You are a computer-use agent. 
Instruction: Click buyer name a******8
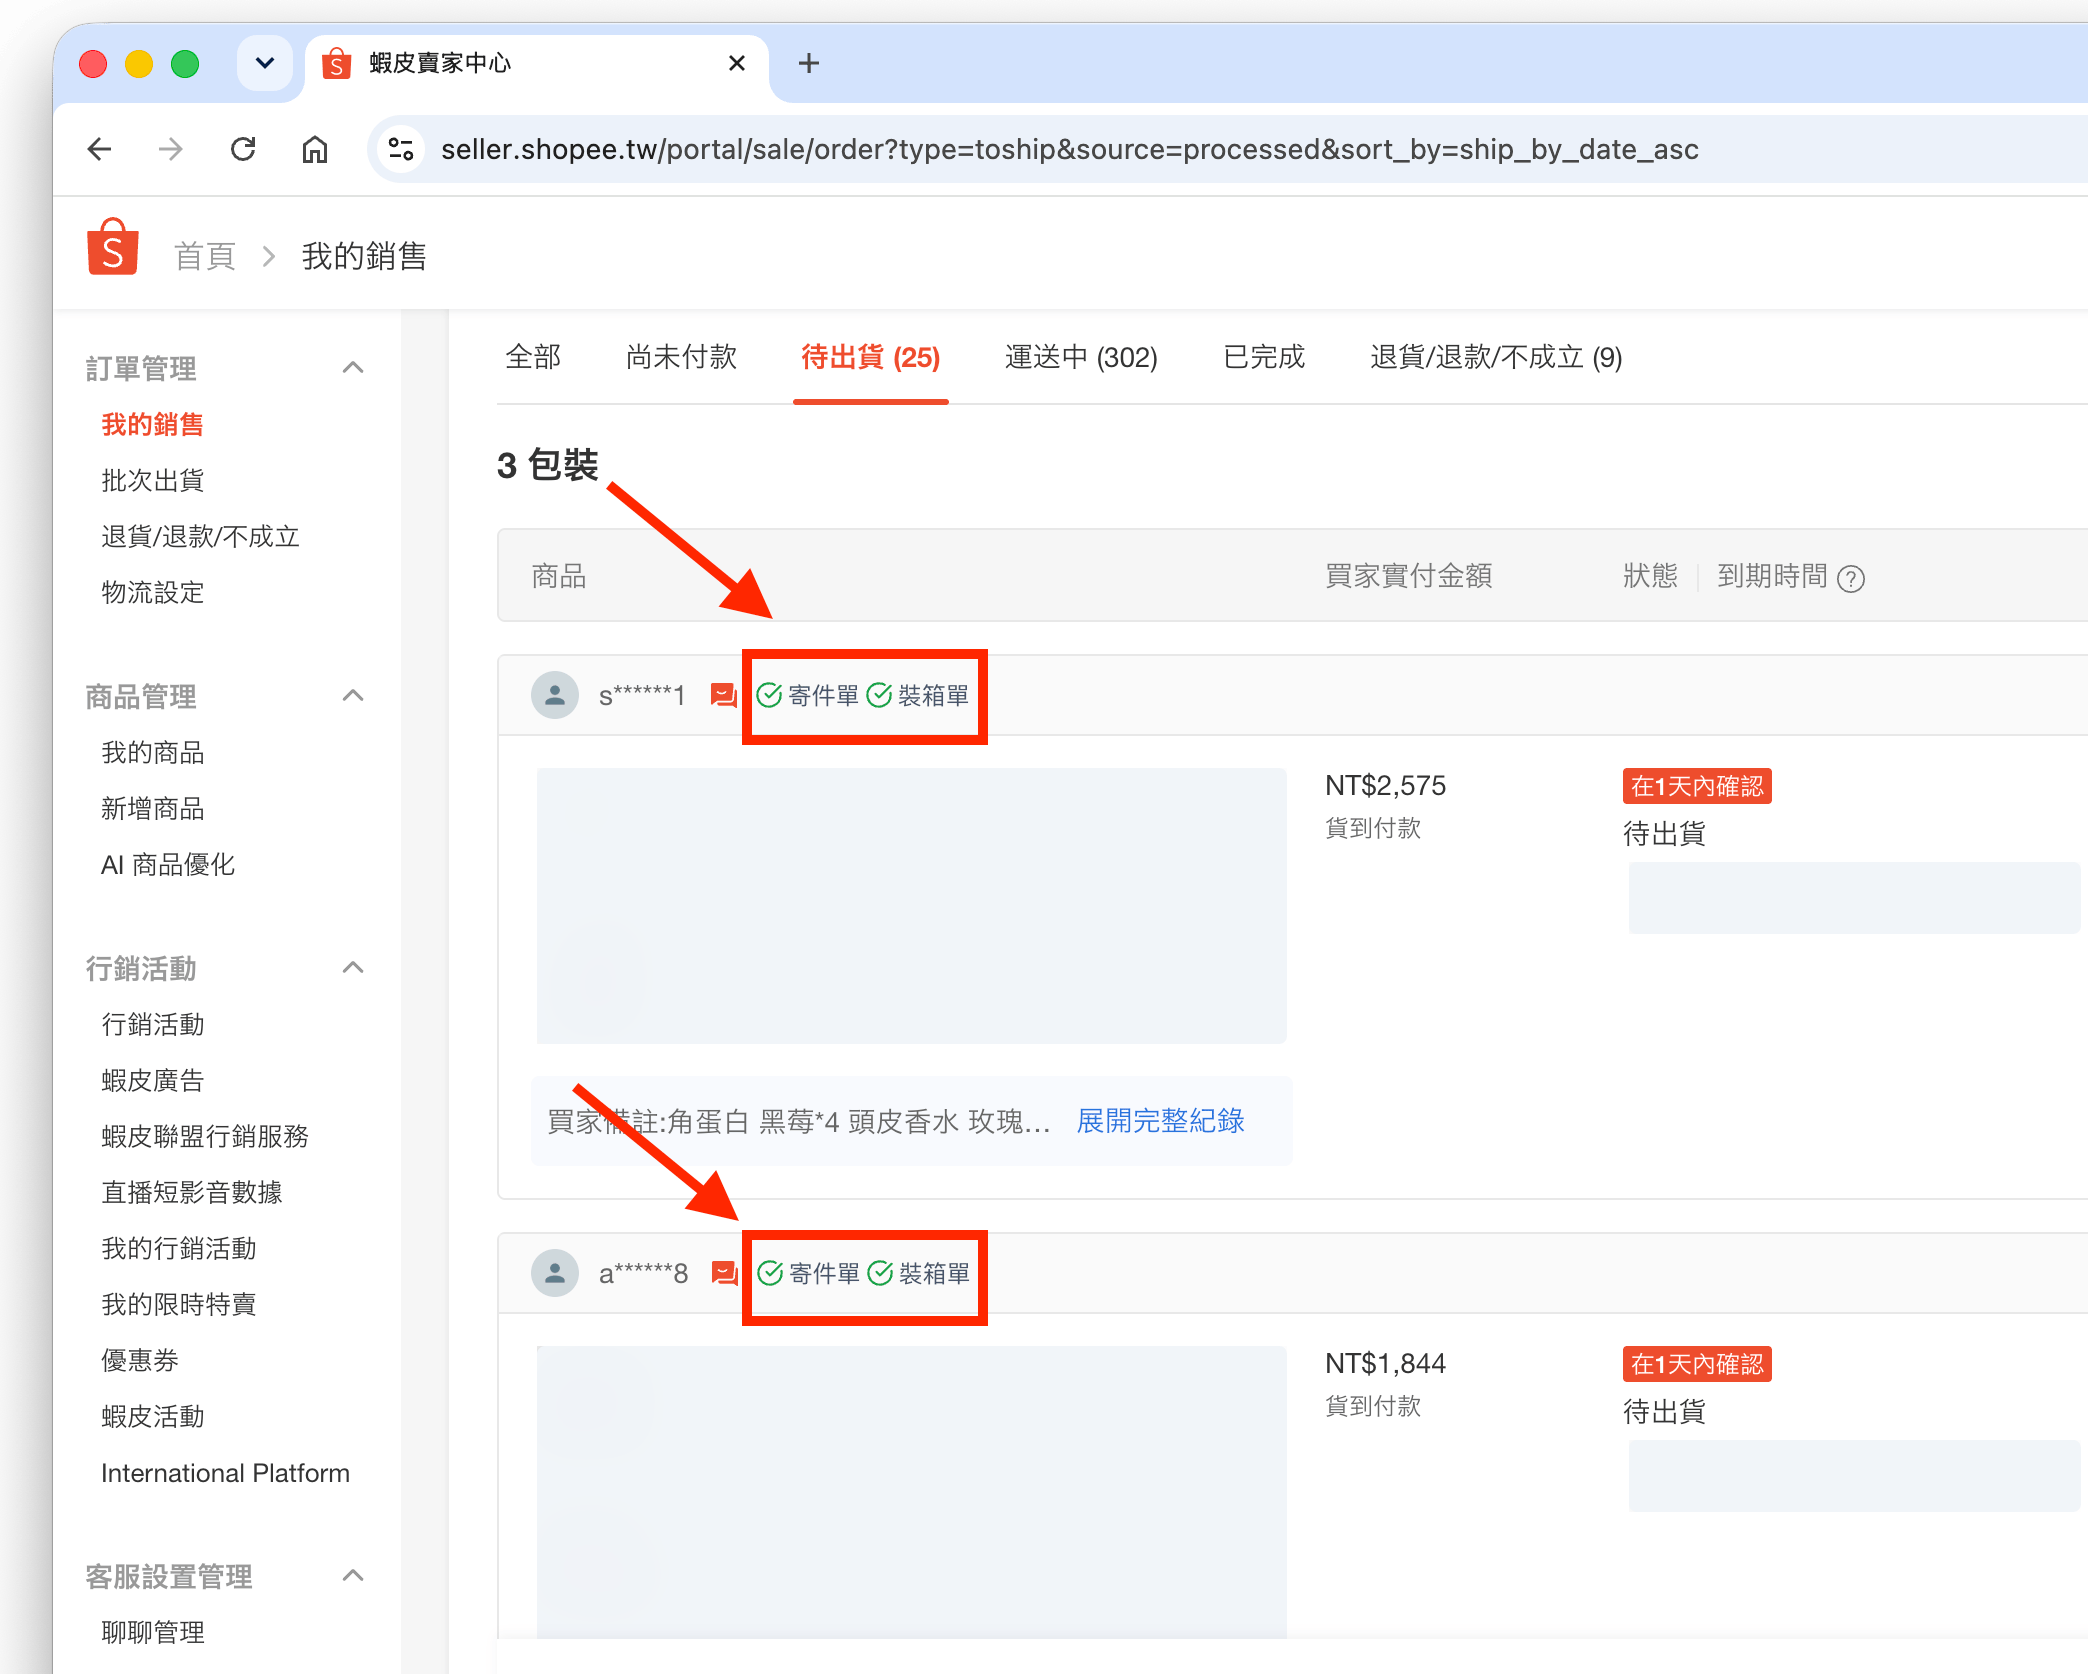[643, 1273]
